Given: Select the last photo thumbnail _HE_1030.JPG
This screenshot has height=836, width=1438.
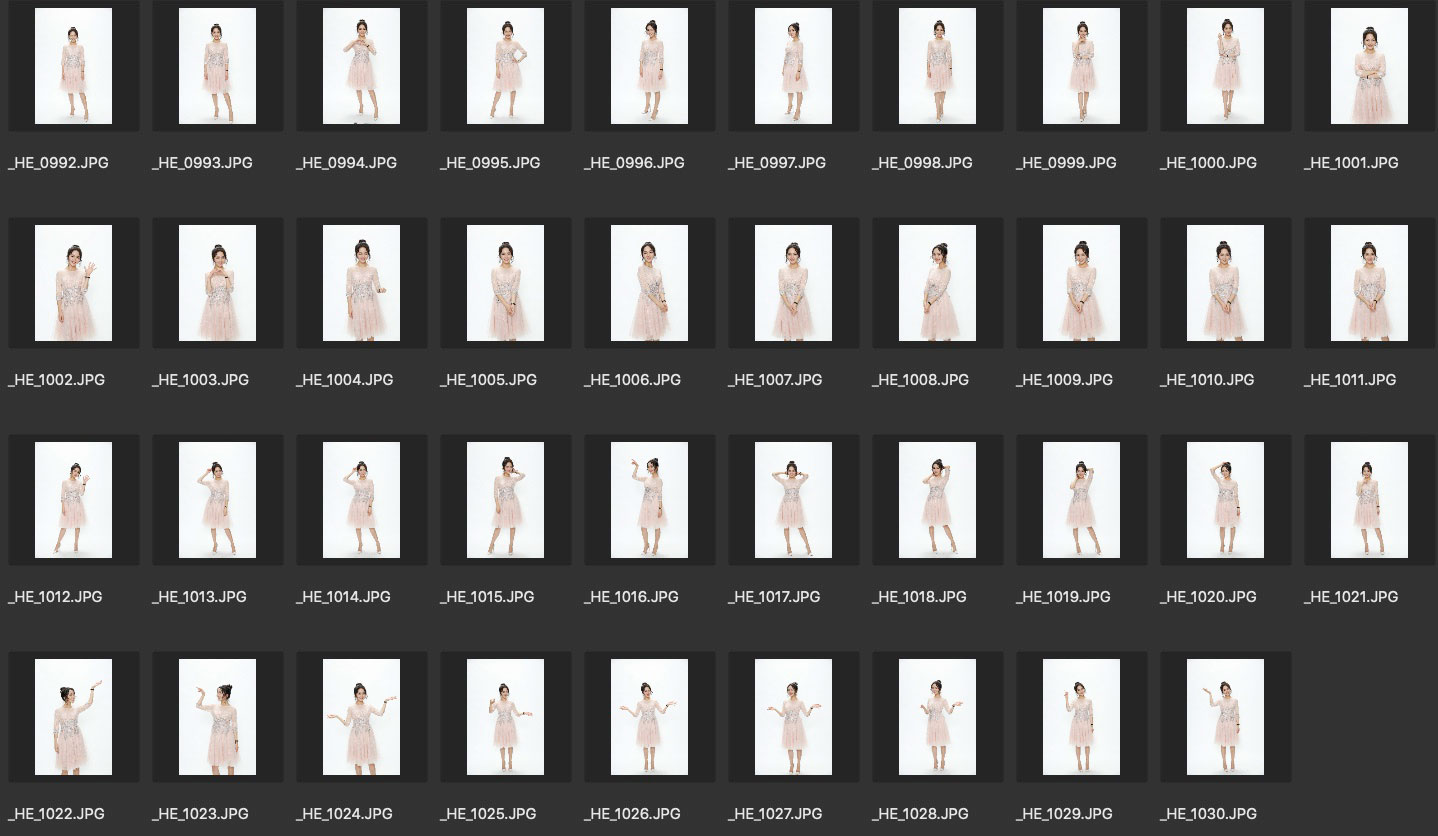Looking at the screenshot, I should coord(1225,717).
